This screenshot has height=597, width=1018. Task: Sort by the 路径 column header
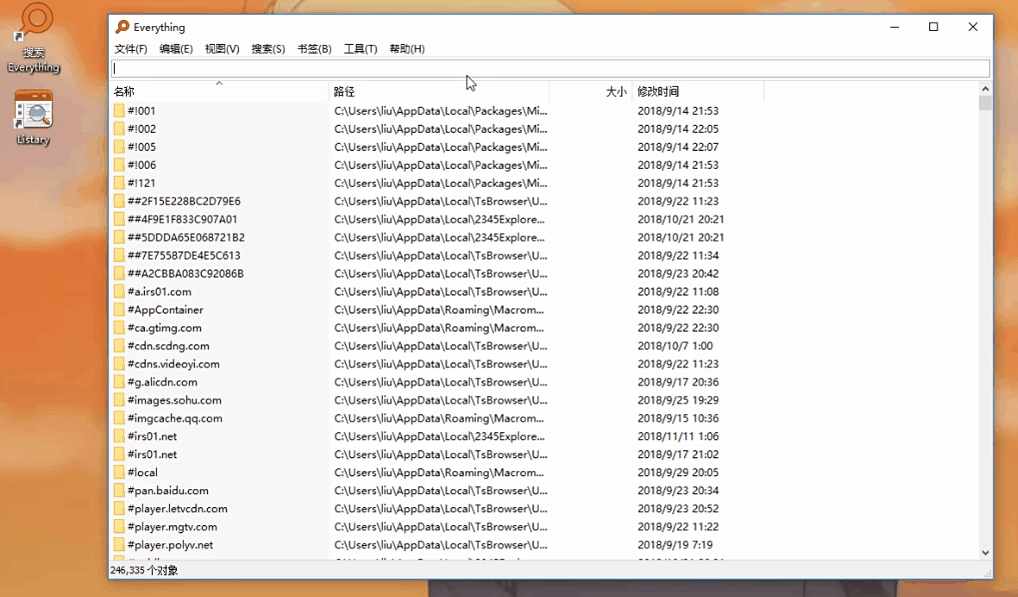(x=440, y=91)
